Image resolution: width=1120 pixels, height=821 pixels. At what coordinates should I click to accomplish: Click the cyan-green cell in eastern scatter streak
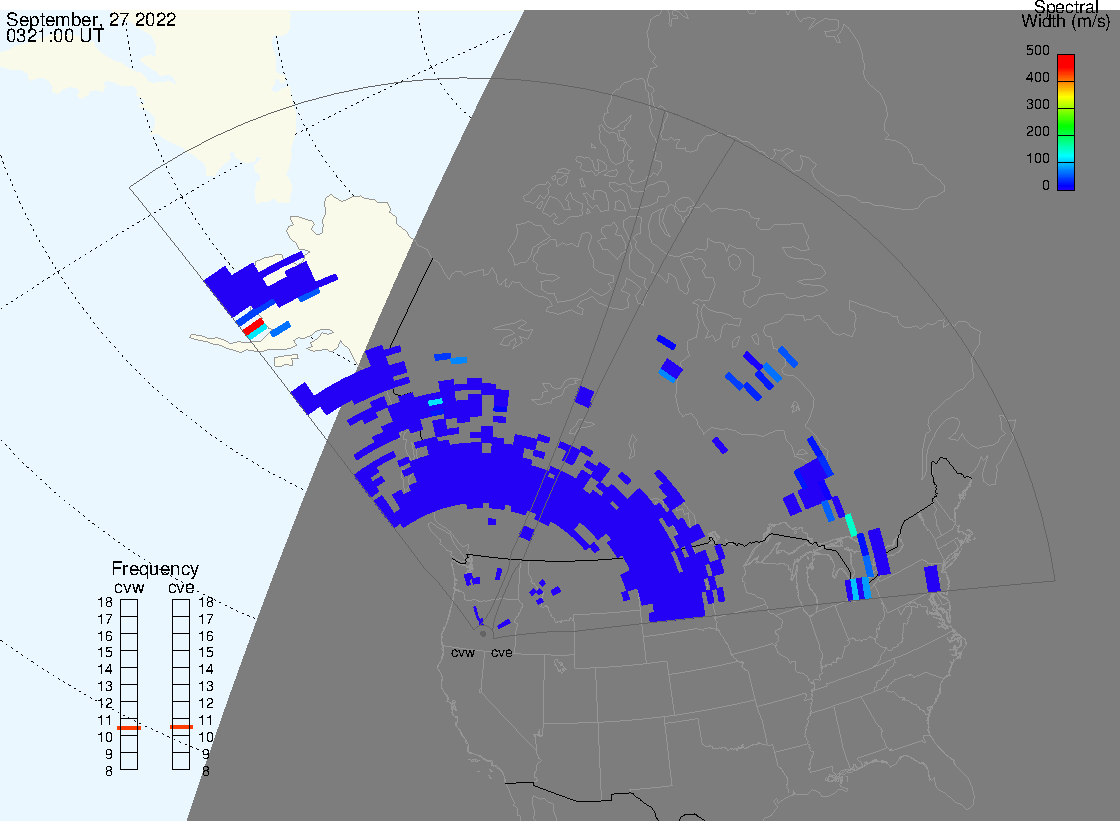tap(851, 525)
